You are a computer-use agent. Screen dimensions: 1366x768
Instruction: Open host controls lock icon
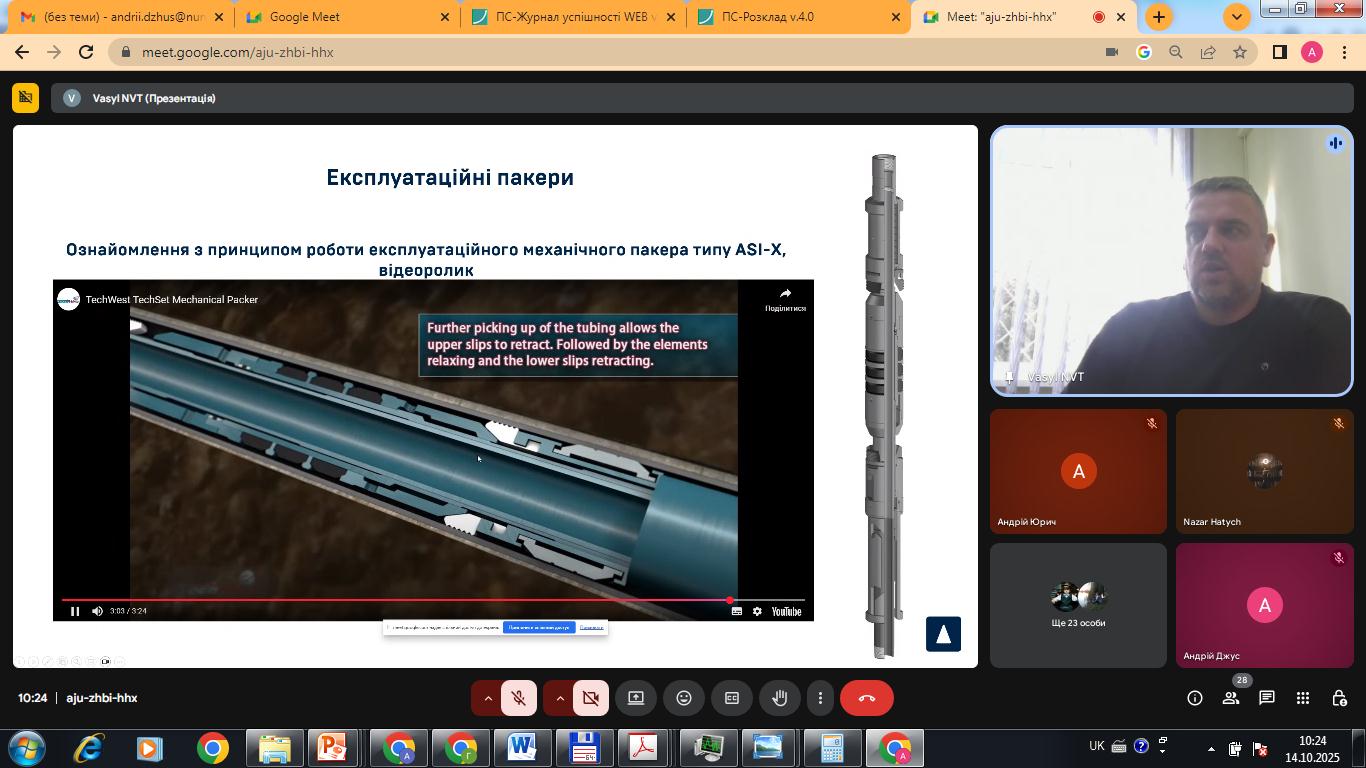tap(1339, 698)
